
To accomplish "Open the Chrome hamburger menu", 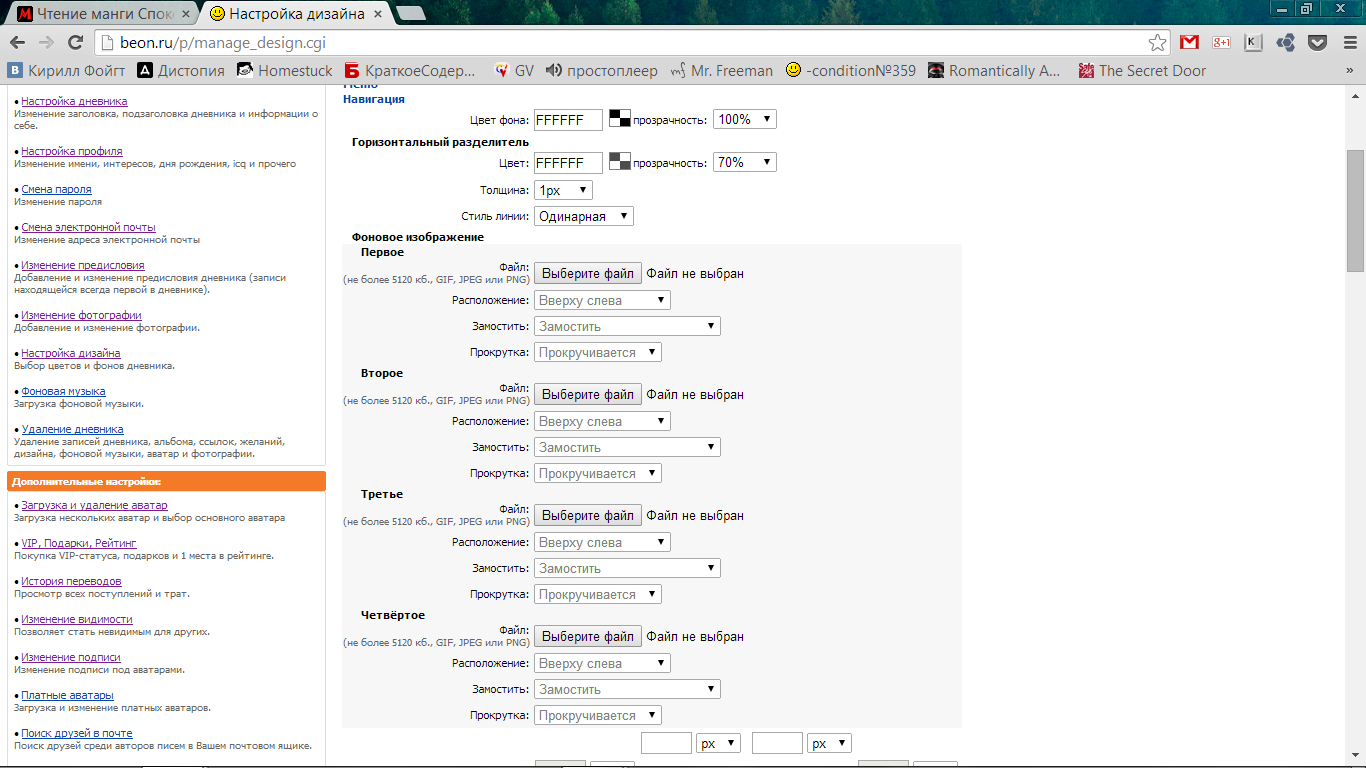I will (x=1349, y=42).
